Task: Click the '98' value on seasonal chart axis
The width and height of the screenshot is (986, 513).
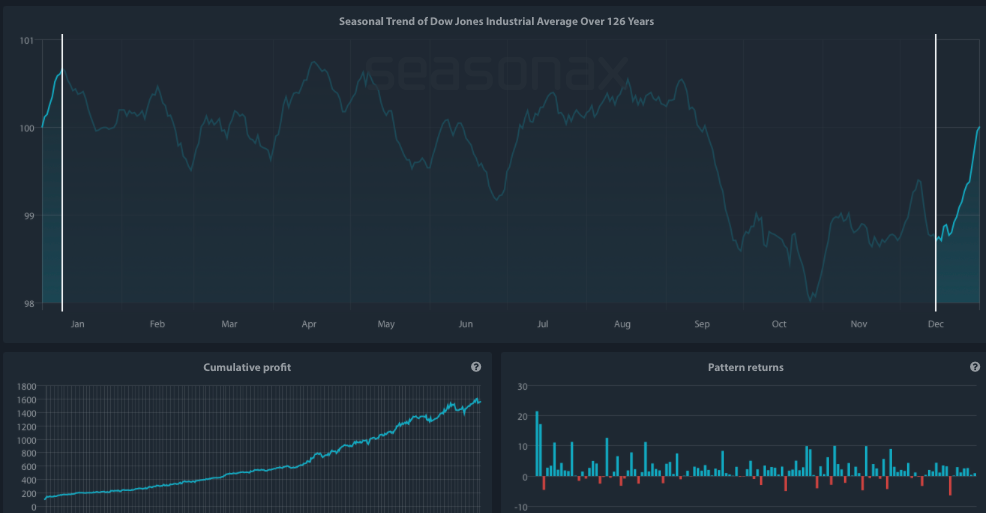Action: click(x=29, y=304)
